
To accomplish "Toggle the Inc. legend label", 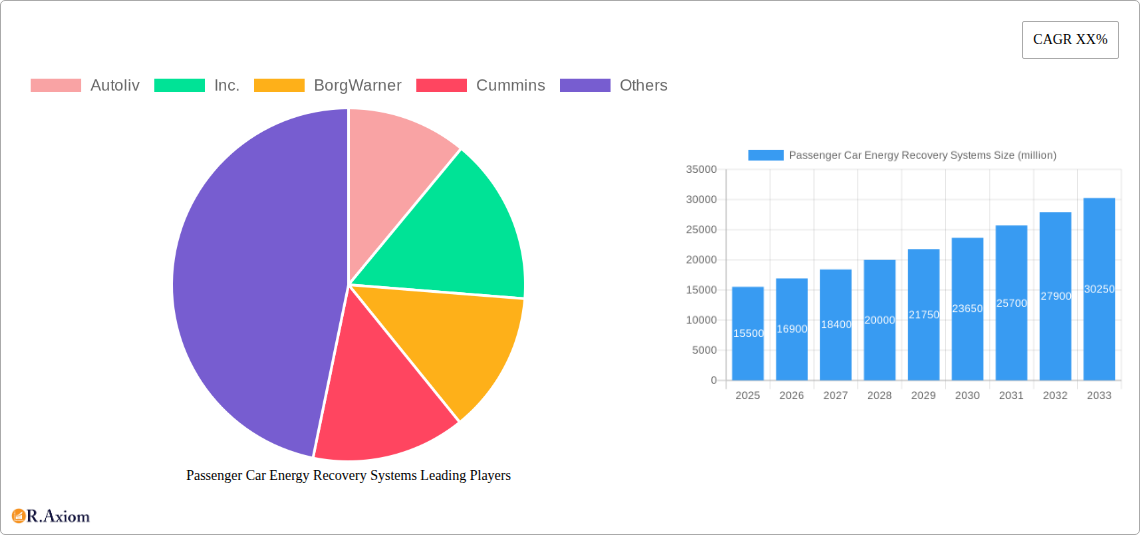I will [227, 86].
